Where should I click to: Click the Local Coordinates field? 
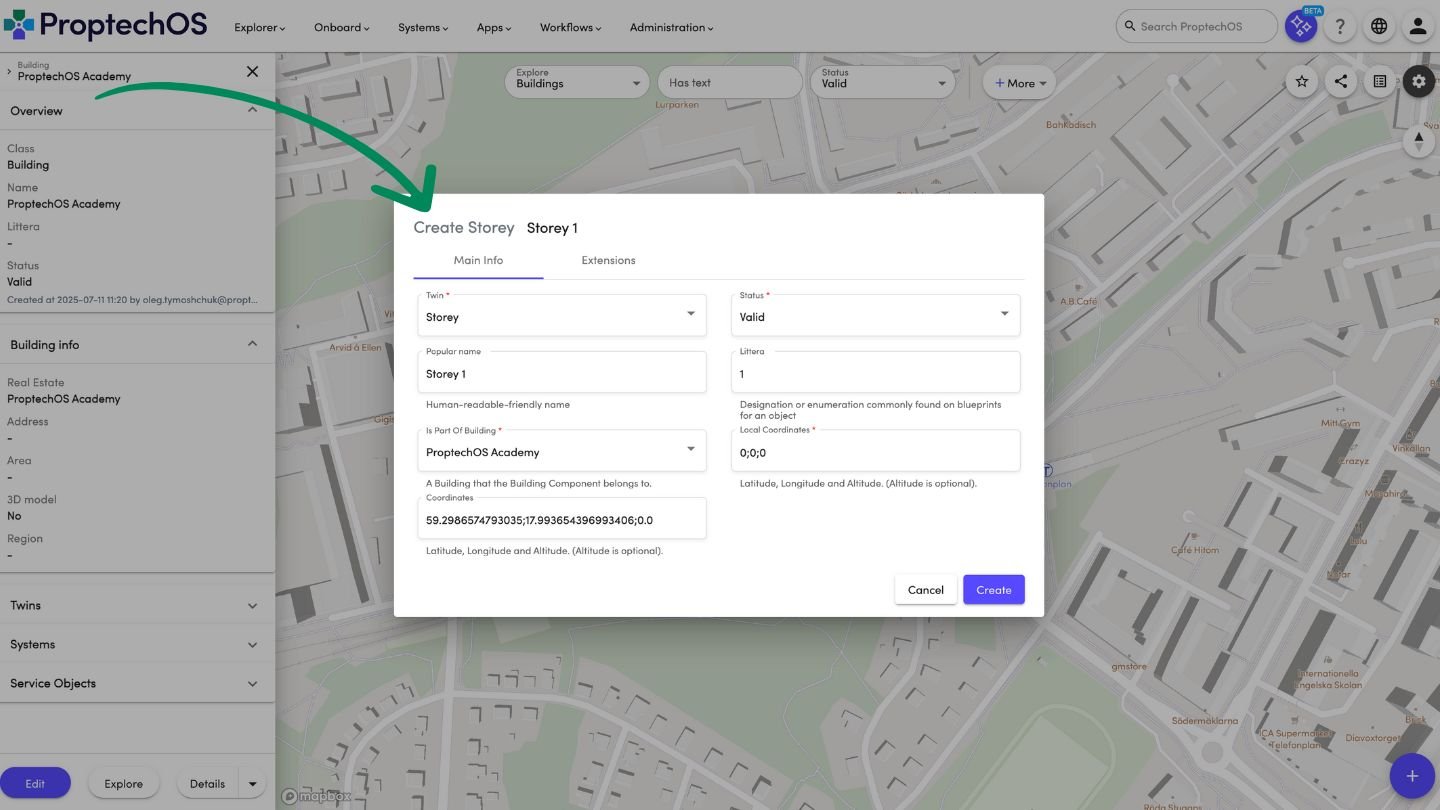pos(876,450)
